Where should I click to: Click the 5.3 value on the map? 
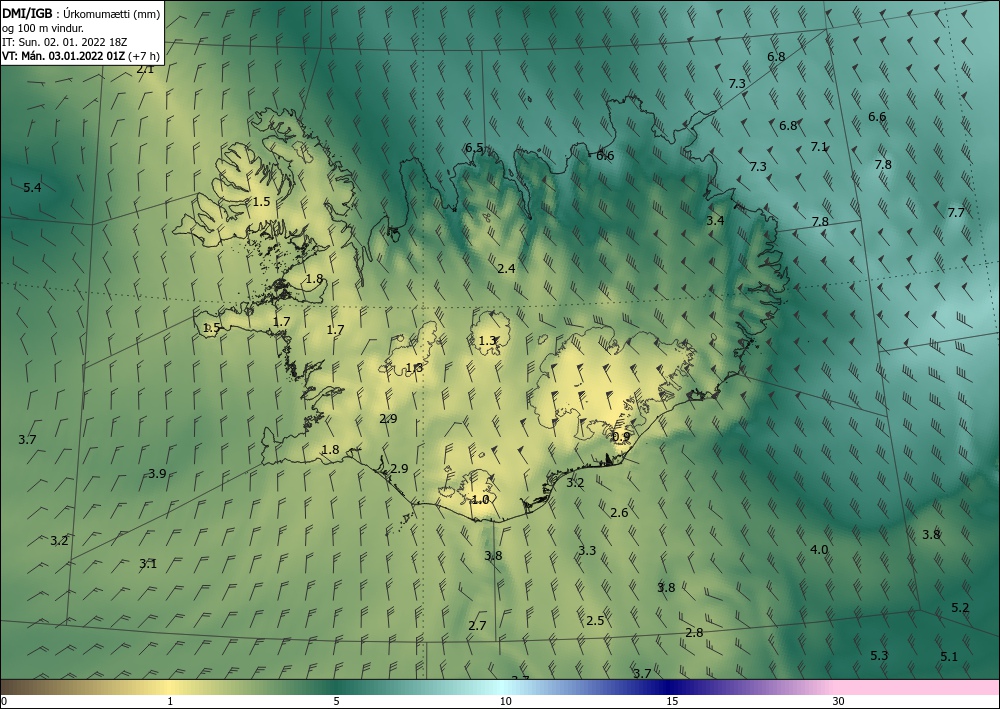point(879,655)
